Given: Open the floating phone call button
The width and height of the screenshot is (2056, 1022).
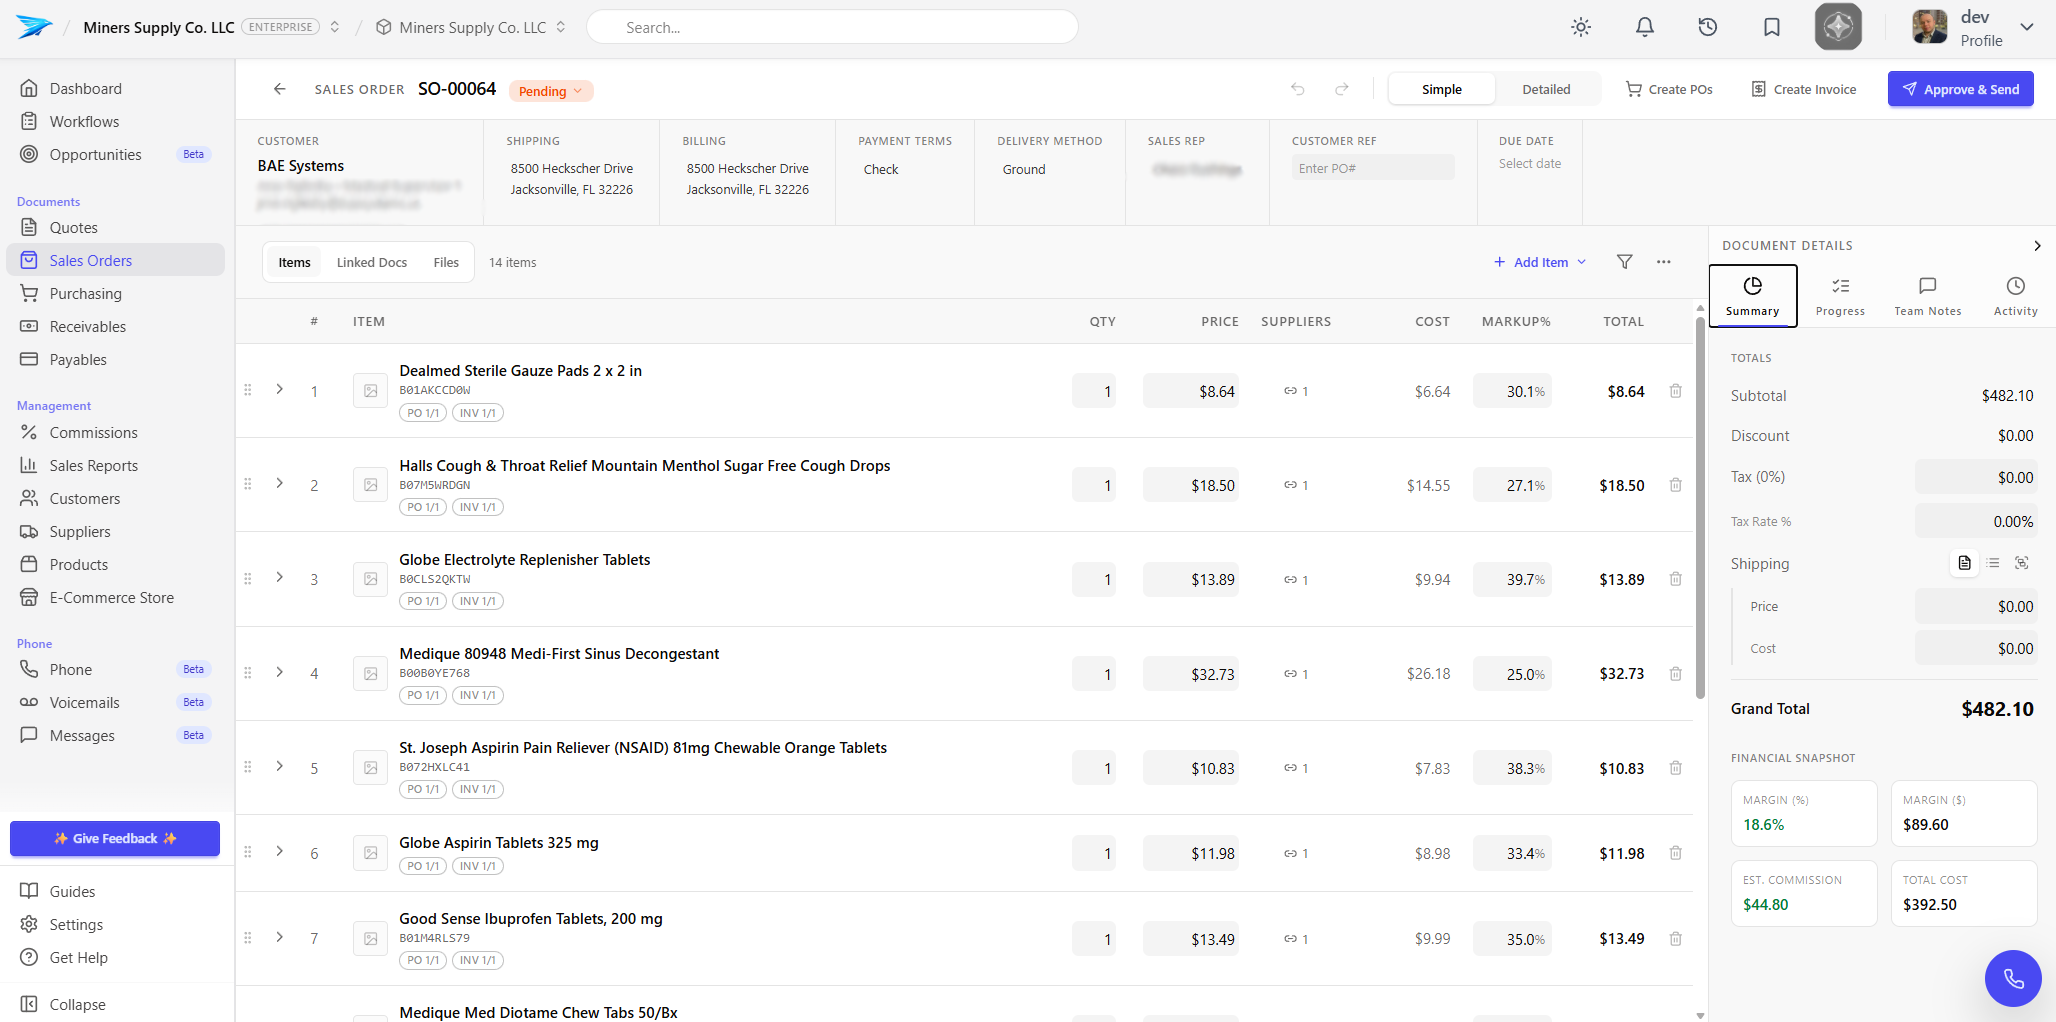Looking at the screenshot, I should [x=2013, y=978].
